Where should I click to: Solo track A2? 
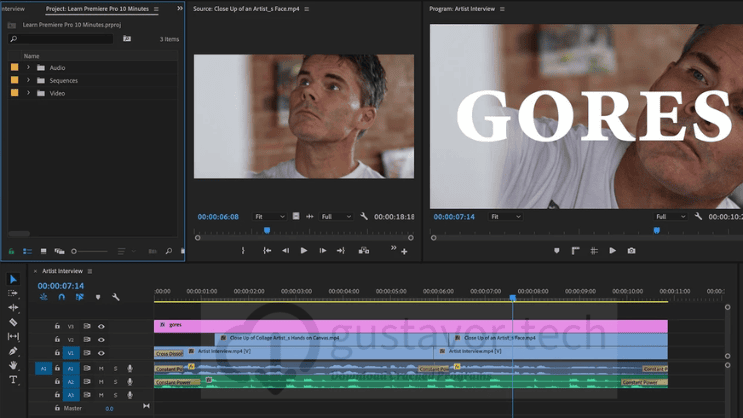point(115,382)
